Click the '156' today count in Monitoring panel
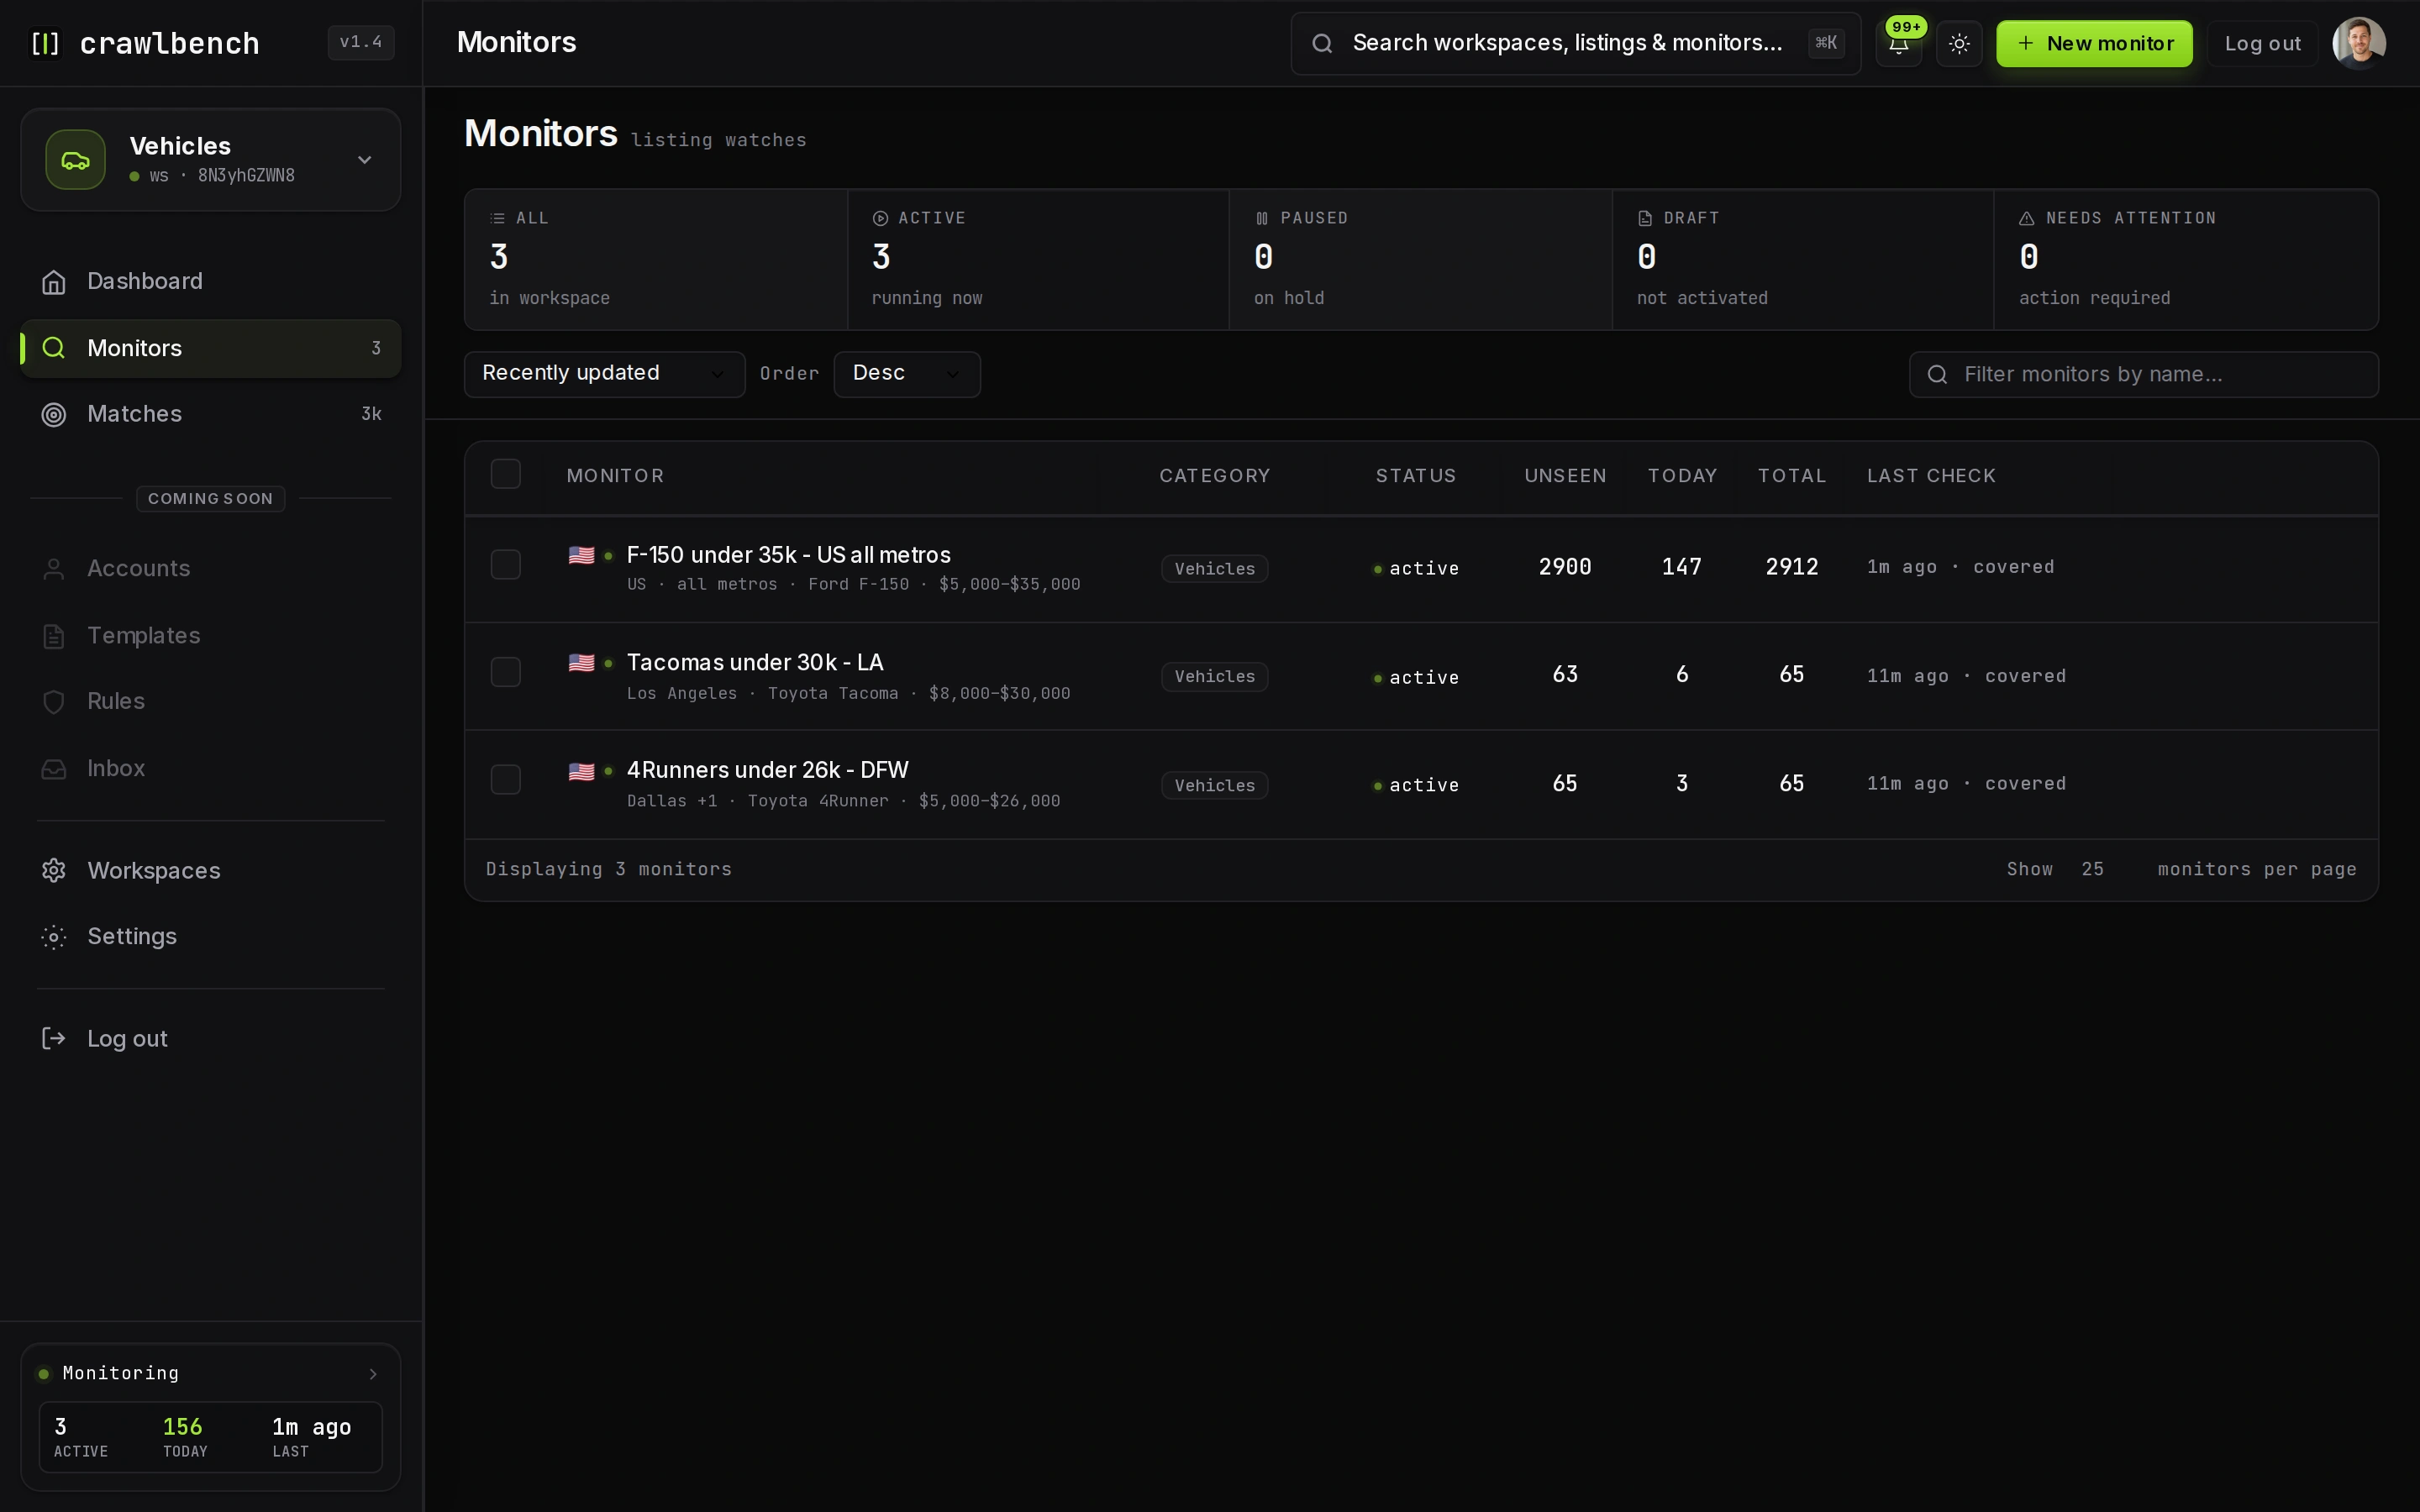Screen dimensions: 2420x1512 coord(183,1427)
